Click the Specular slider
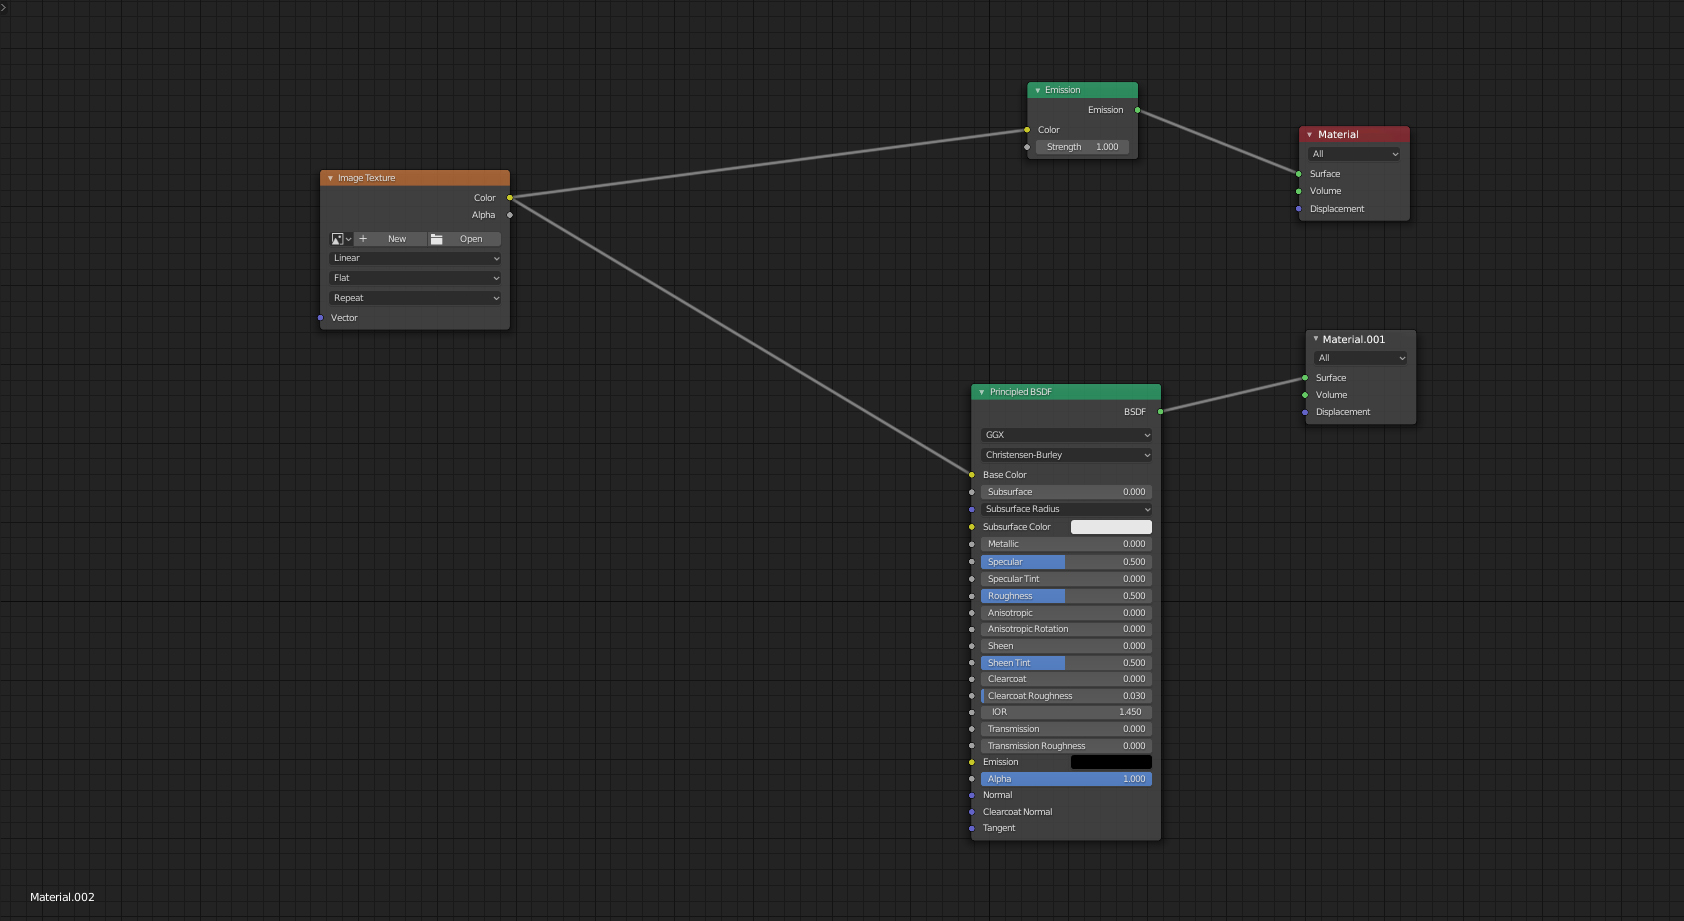1684x921 pixels. click(x=1066, y=562)
